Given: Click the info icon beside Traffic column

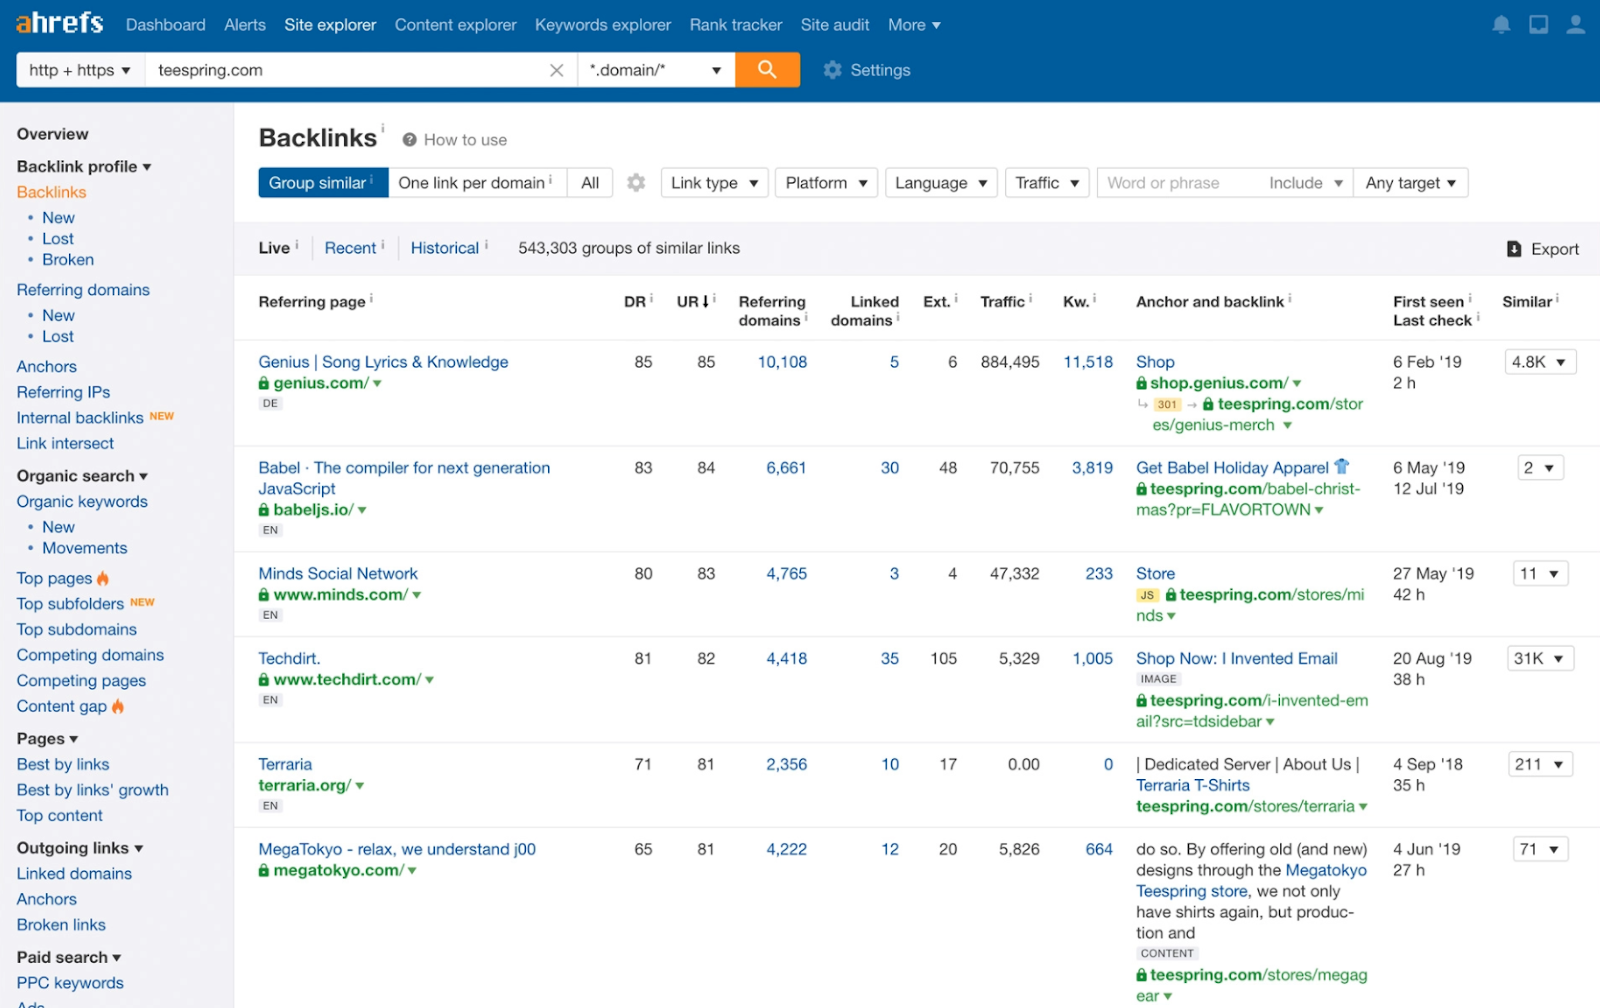Looking at the screenshot, I should (x=1030, y=298).
